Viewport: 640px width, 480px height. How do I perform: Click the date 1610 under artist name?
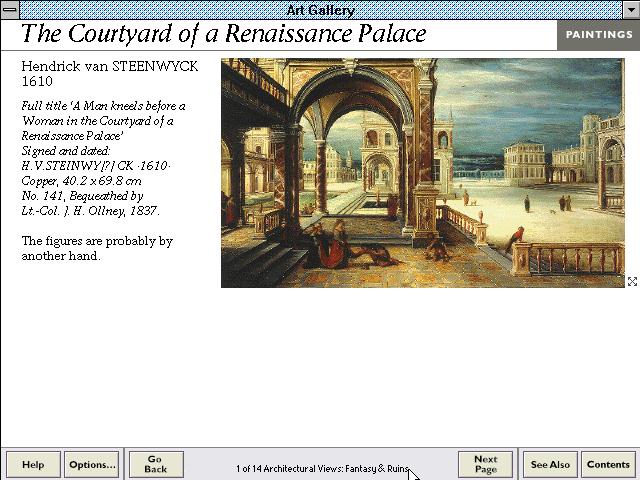[37, 81]
